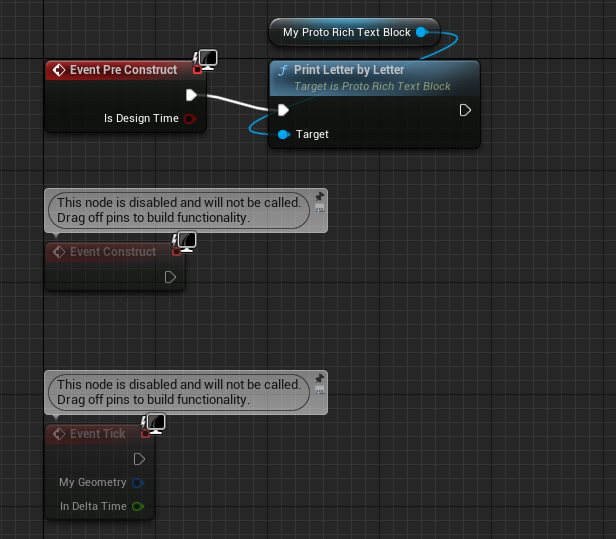The width and height of the screenshot is (616, 539).
Task: Select the Event Tick exec output pin
Action: (x=139, y=459)
